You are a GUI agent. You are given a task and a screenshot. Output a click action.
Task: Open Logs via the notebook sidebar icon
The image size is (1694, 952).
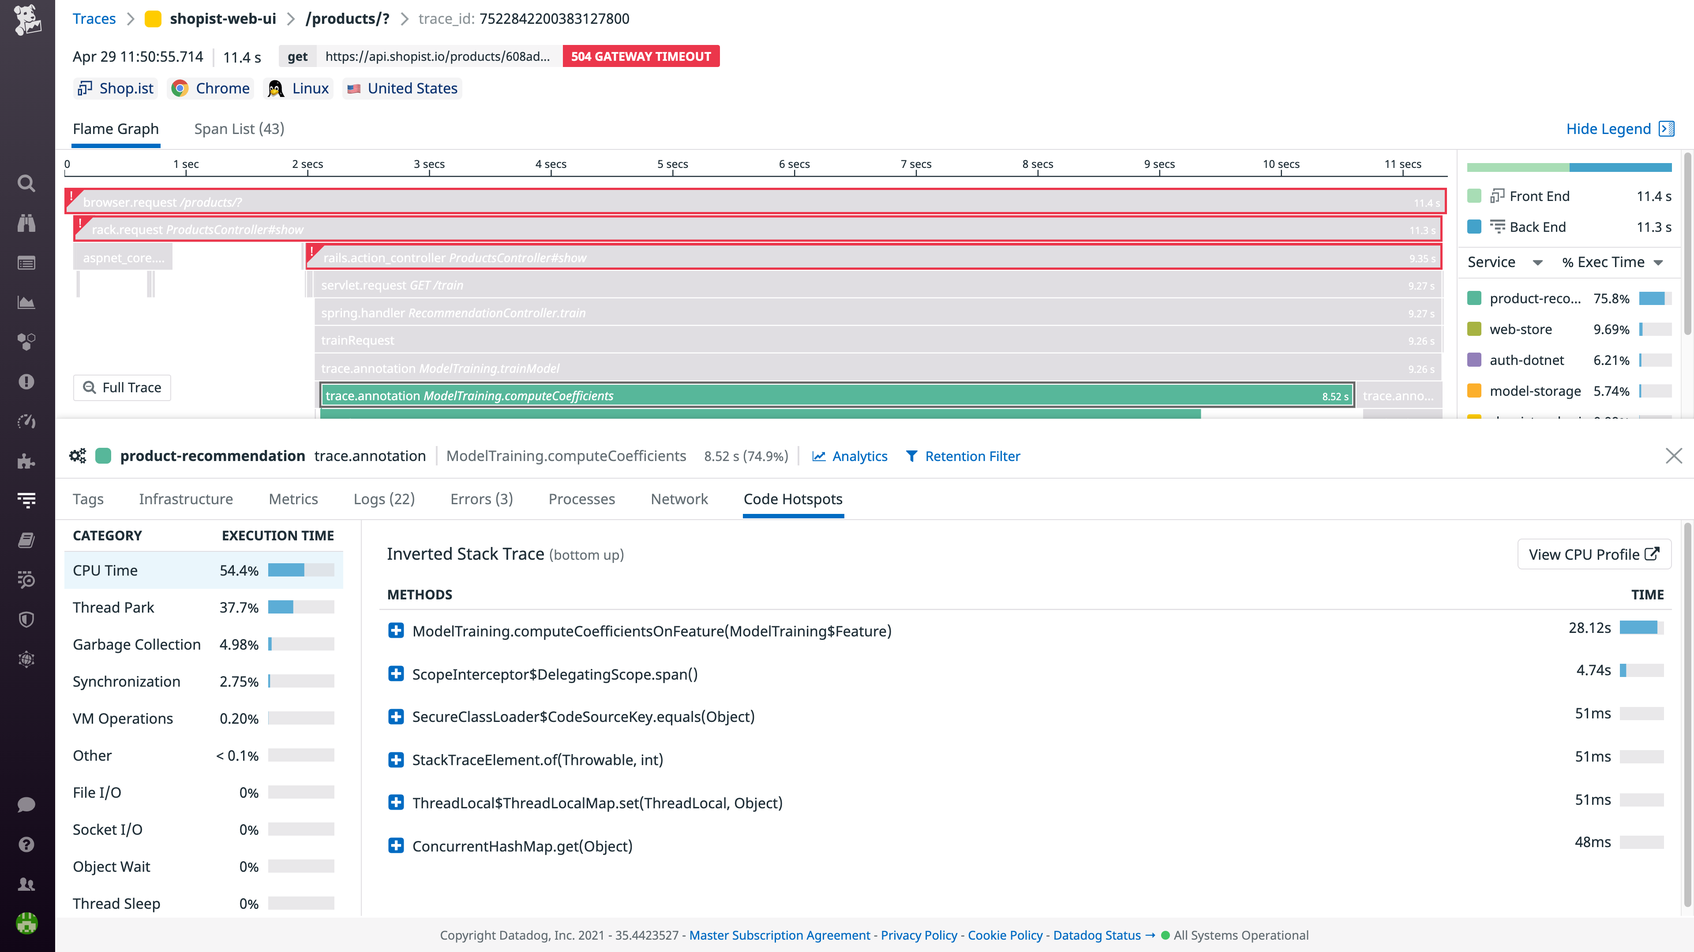point(26,539)
